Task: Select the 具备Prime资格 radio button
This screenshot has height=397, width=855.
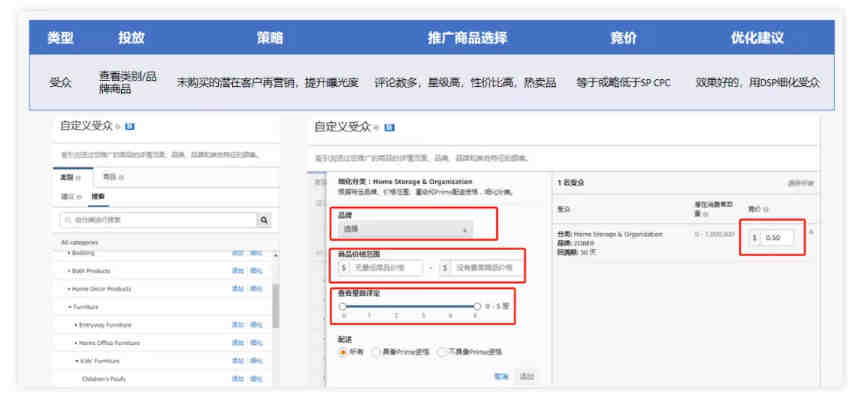Action: tap(376, 352)
